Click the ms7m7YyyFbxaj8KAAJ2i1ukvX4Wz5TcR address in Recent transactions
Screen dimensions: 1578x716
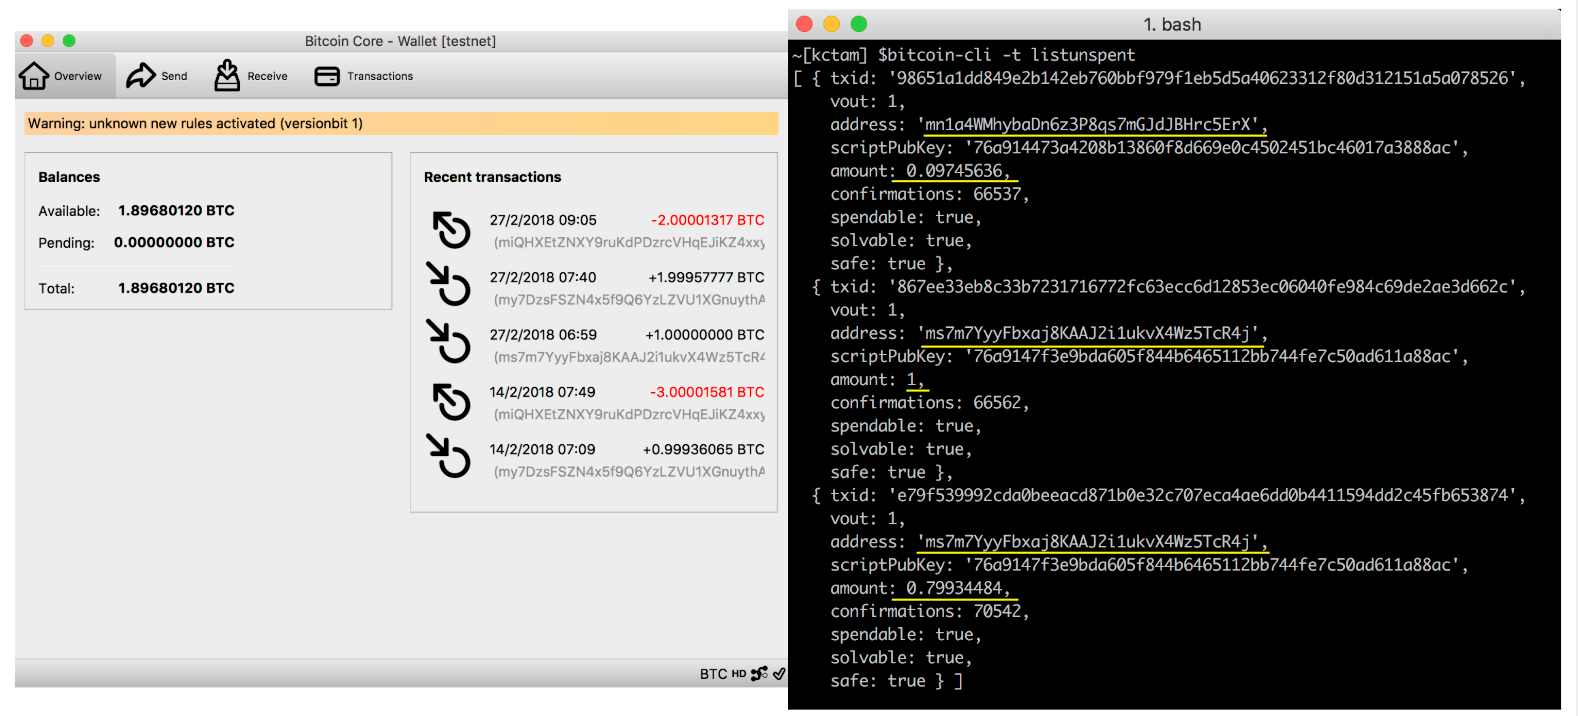click(629, 357)
